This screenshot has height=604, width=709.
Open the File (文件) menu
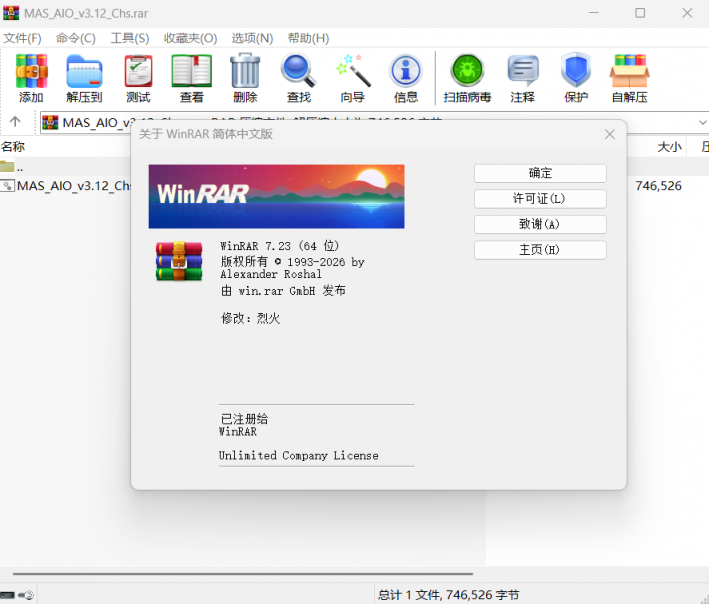pos(22,38)
